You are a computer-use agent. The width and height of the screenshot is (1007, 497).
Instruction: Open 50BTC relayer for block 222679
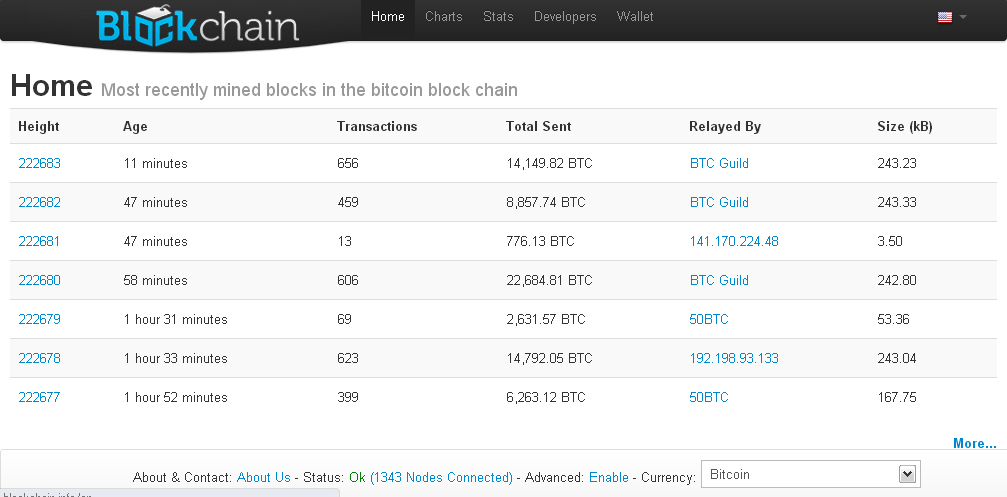pyautogui.click(x=709, y=320)
